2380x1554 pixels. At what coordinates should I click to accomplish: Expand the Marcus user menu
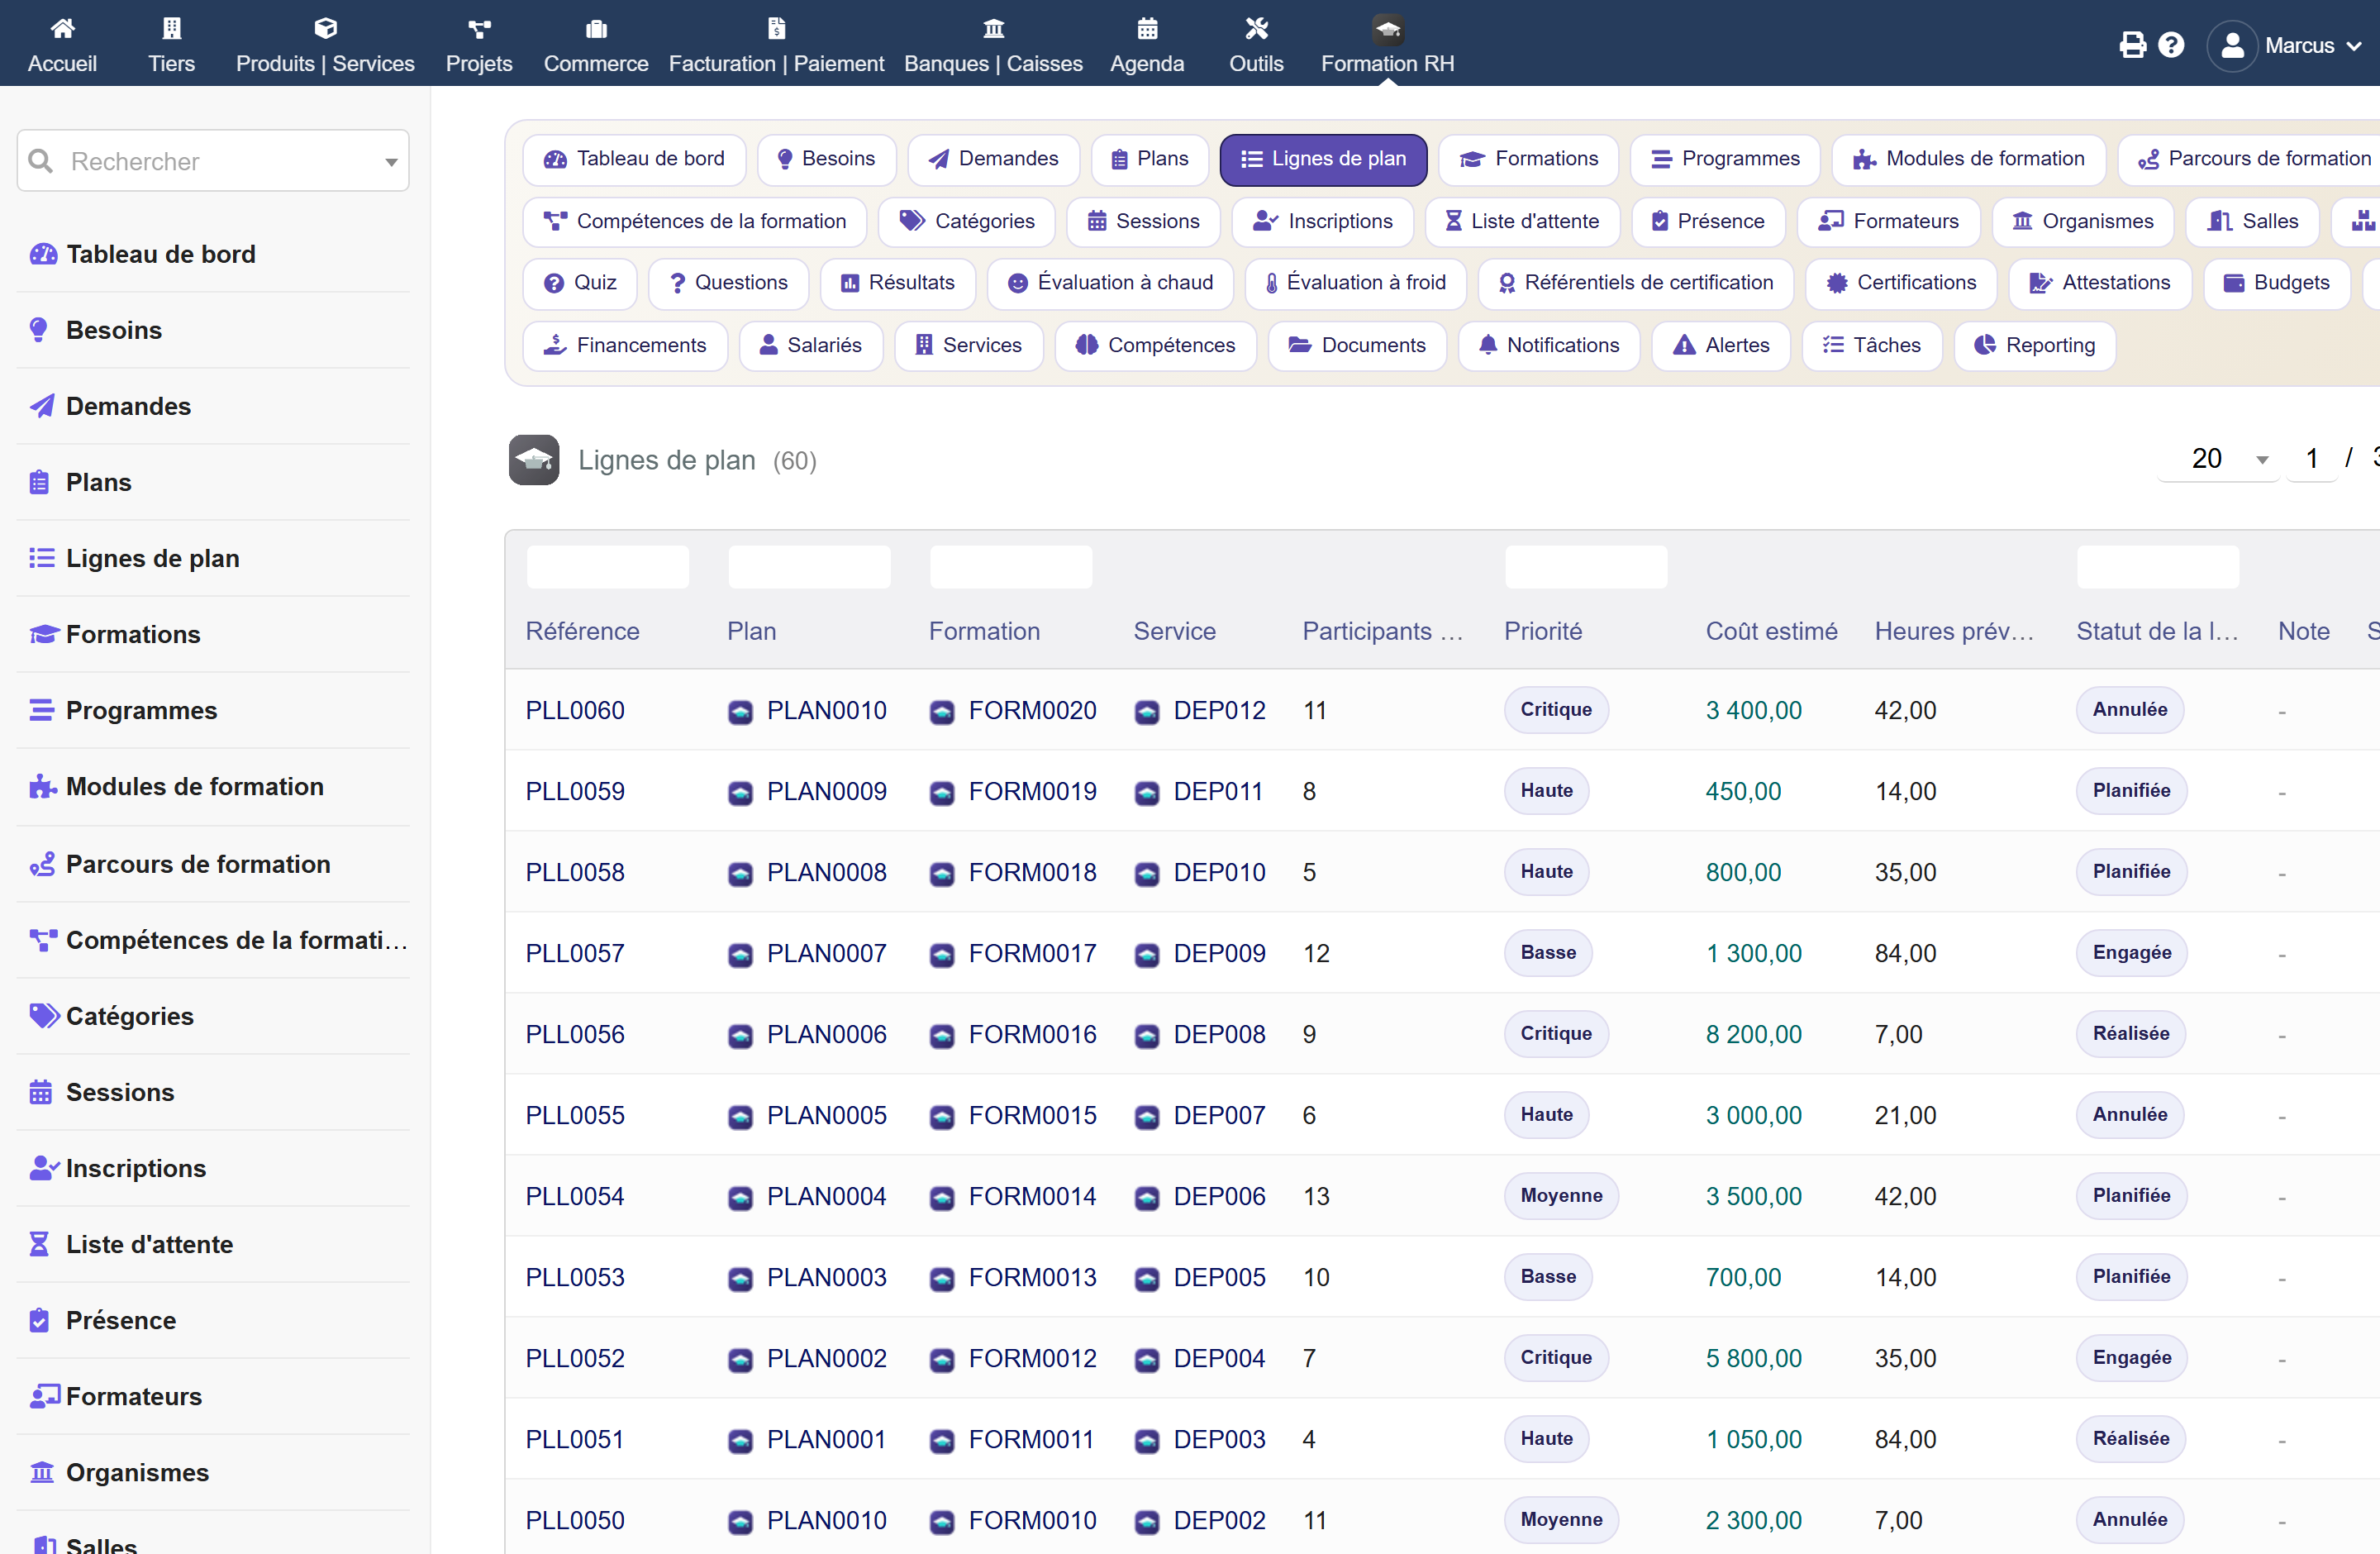tap(2285, 45)
